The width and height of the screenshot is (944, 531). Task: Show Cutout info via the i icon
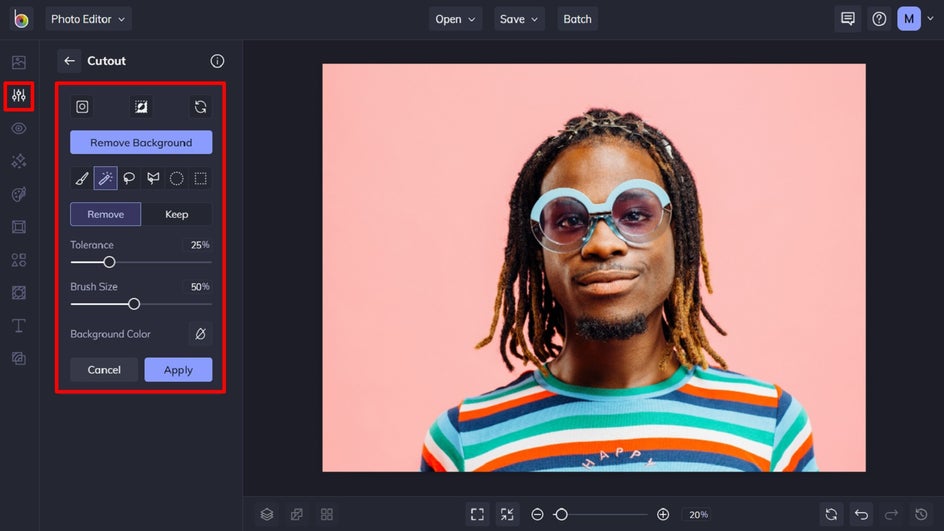click(x=217, y=61)
